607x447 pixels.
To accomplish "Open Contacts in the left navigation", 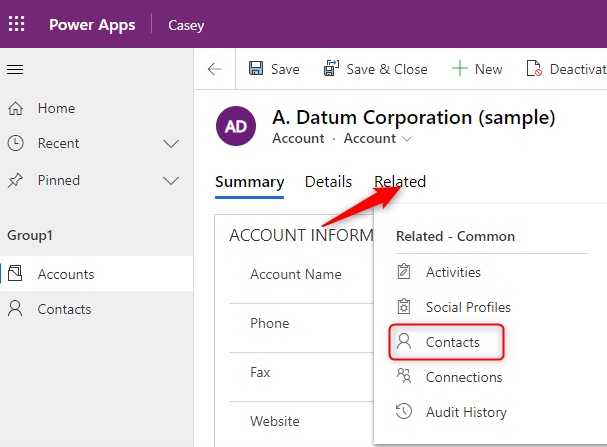I will point(64,309).
